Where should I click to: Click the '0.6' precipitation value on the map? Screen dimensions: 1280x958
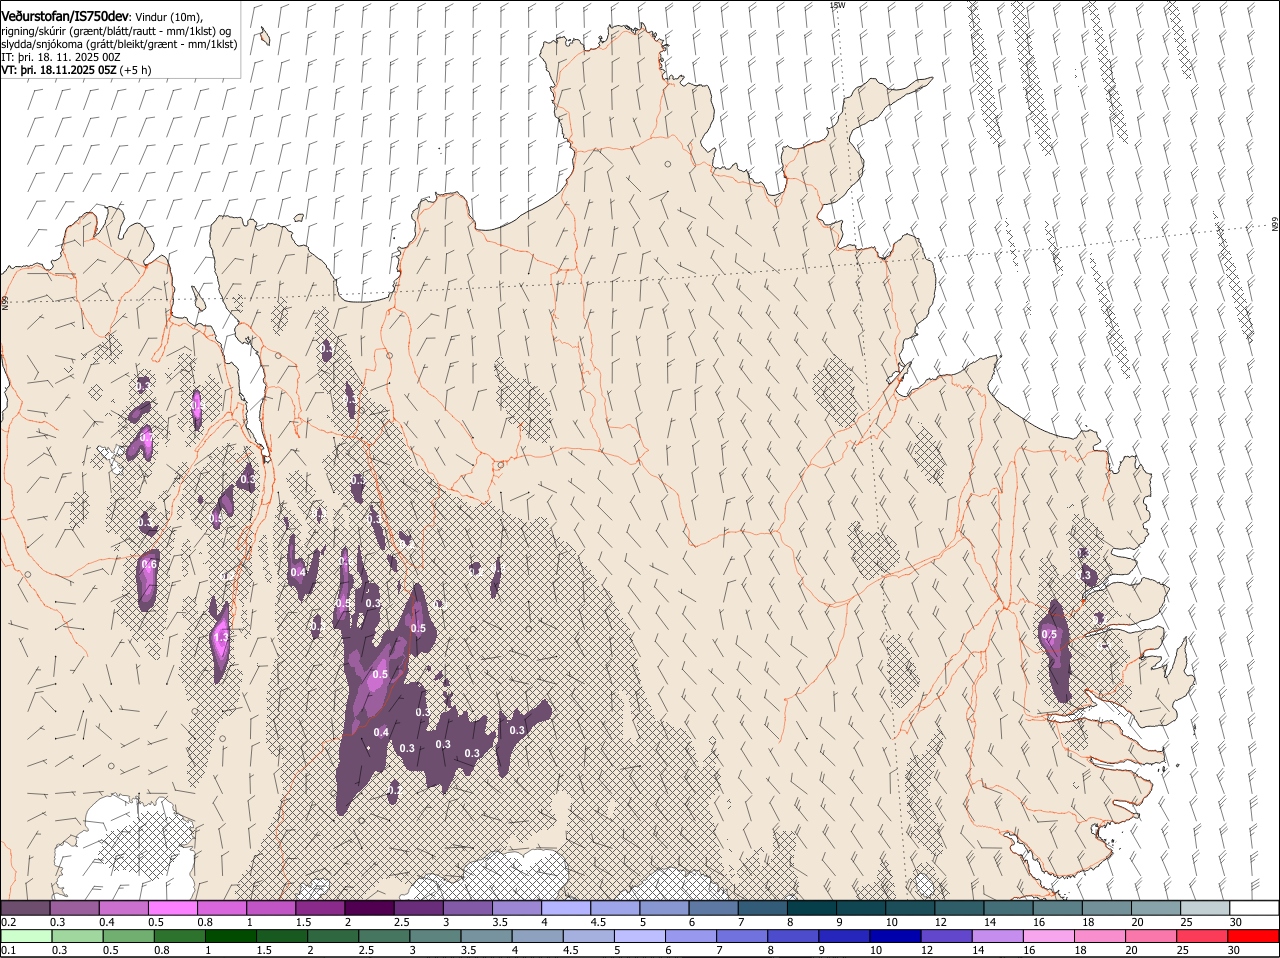(x=149, y=564)
